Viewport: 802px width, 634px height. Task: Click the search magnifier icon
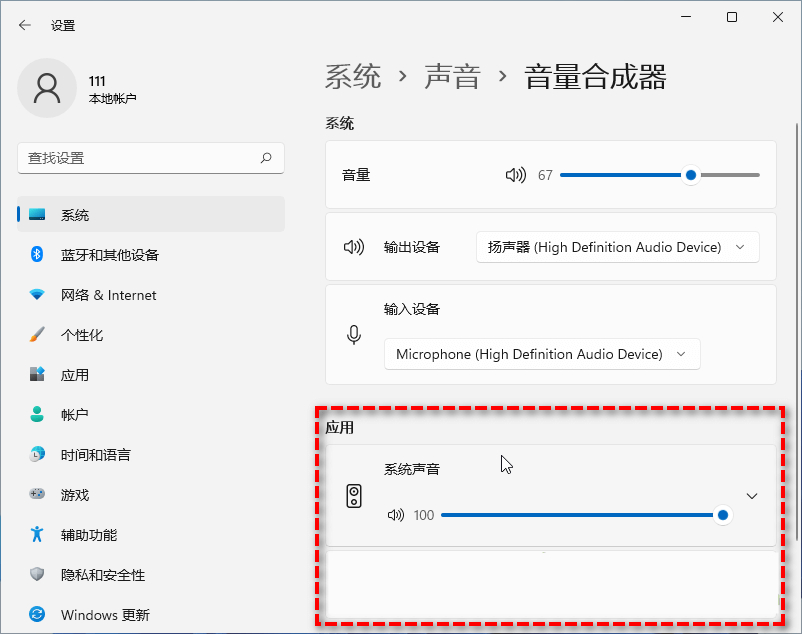pos(266,158)
